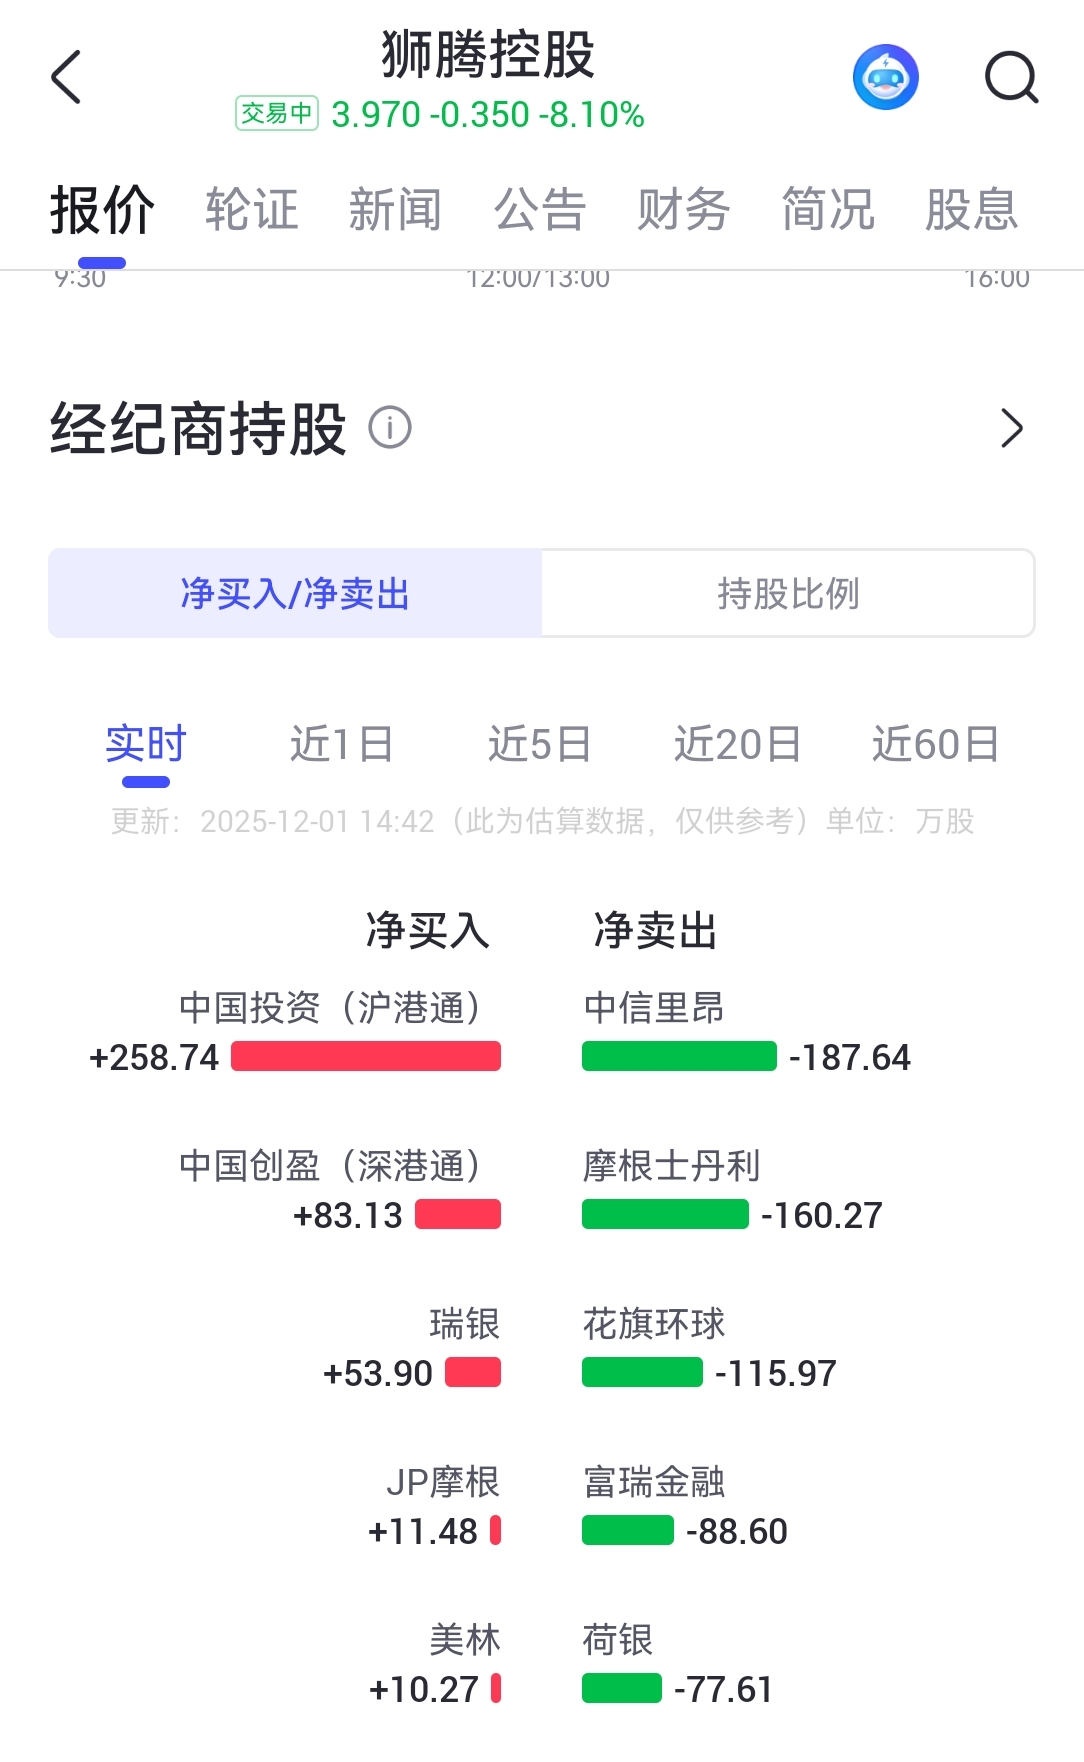Open the 轮证 tab
The height and width of the screenshot is (1762, 1084).
click(x=252, y=210)
